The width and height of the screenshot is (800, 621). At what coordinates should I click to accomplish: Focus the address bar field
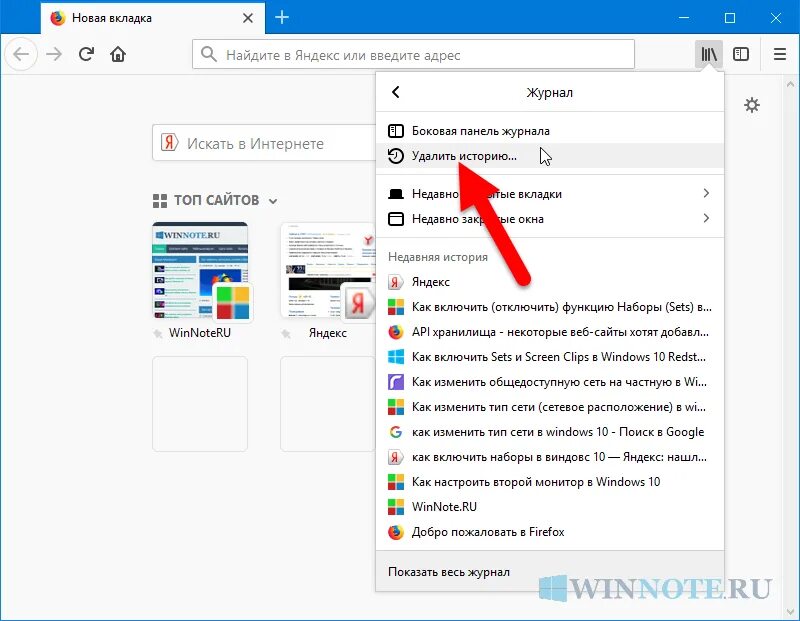click(x=413, y=54)
